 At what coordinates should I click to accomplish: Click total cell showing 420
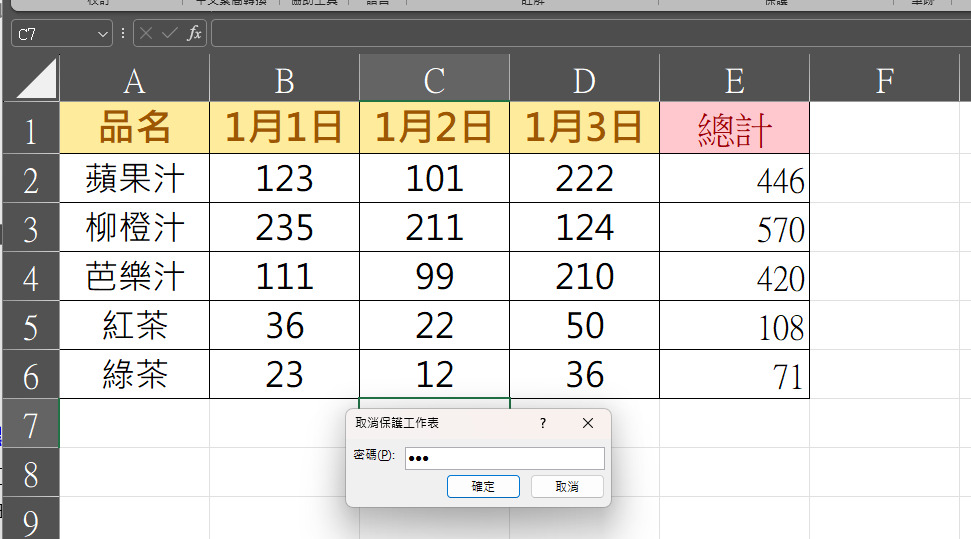click(x=734, y=276)
